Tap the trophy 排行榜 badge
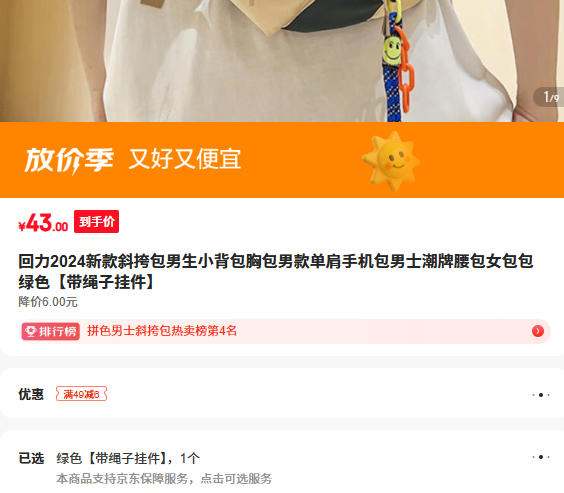The image size is (564, 493). tap(51, 331)
